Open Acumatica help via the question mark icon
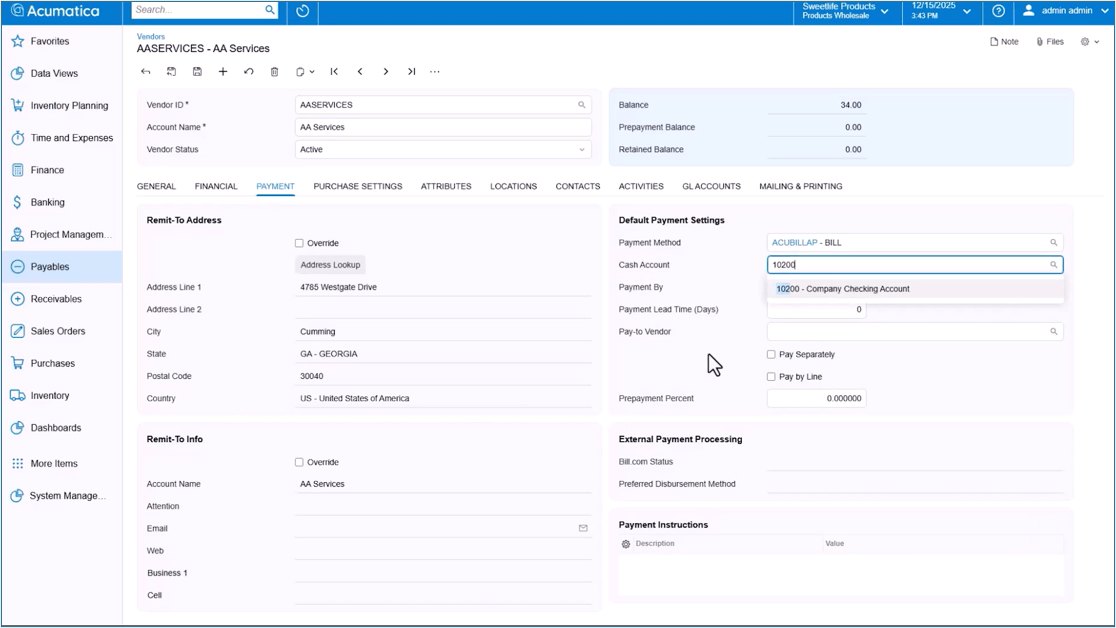This screenshot has height=628, width=1116. [997, 12]
